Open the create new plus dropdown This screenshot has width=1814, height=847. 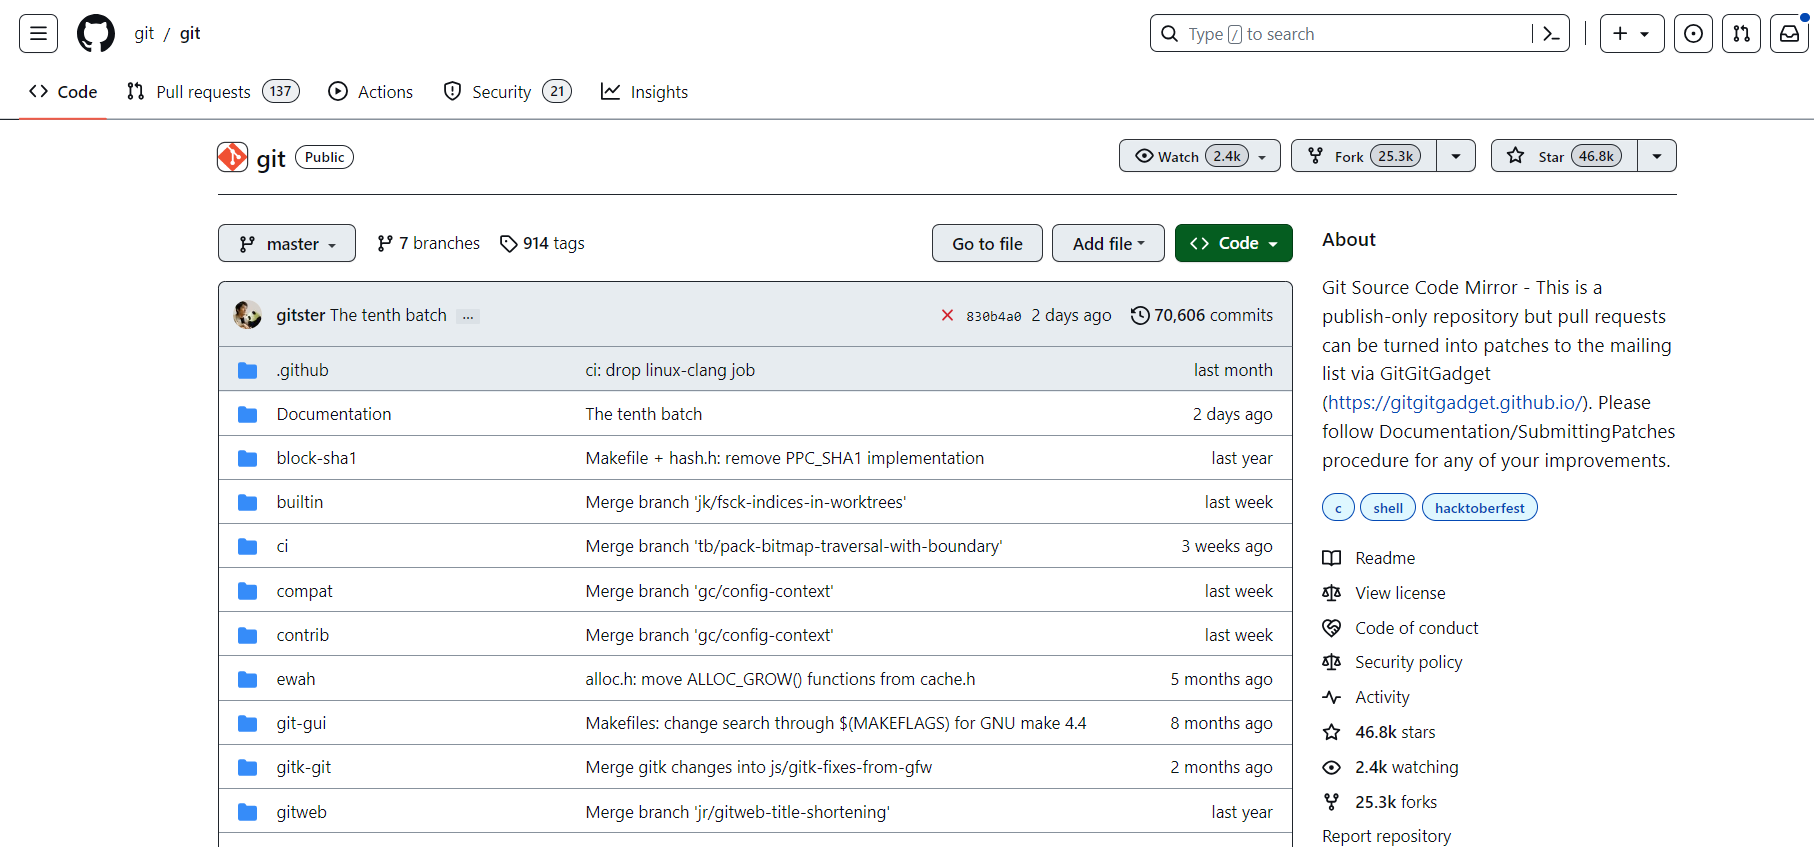pyautogui.click(x=1632, y=34)
